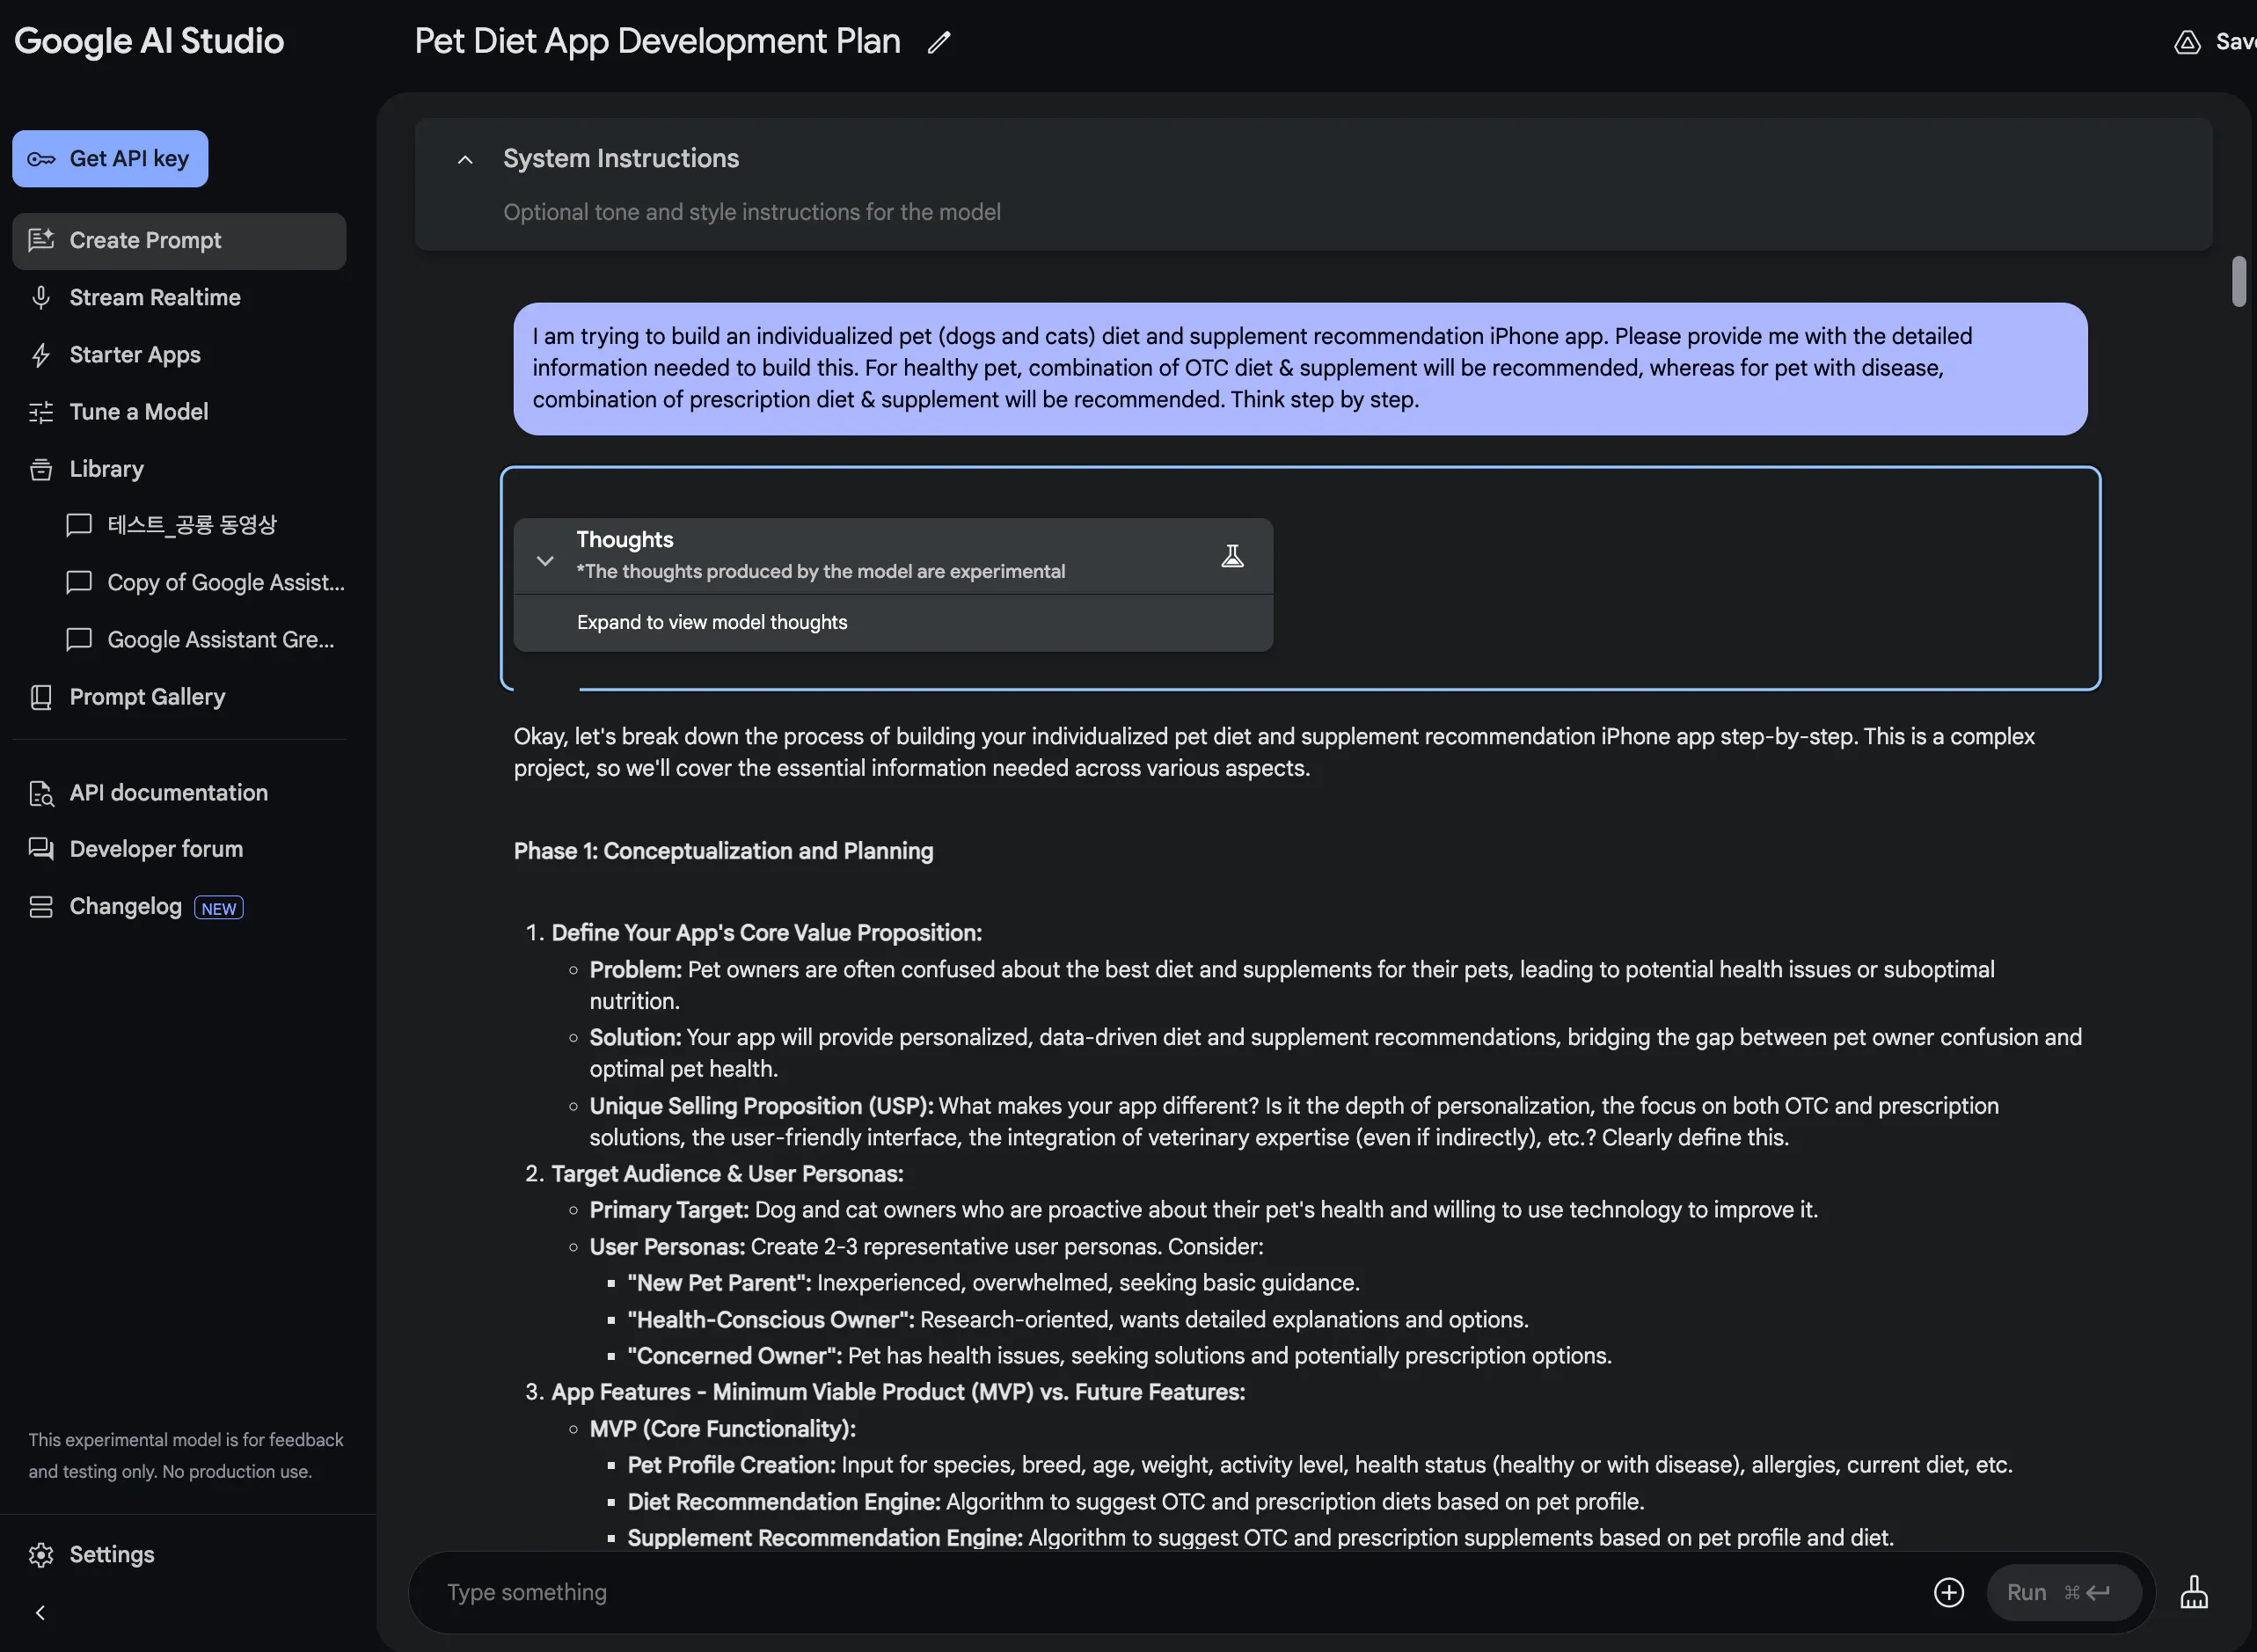Click the chat icon beside Copy of Google Assist...
Viewport: 2257px width, 1652px height.
point(79,583)
